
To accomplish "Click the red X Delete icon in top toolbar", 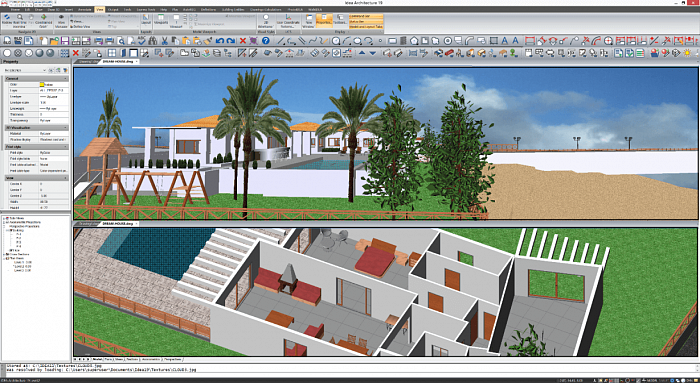I will tap(243, 41).
